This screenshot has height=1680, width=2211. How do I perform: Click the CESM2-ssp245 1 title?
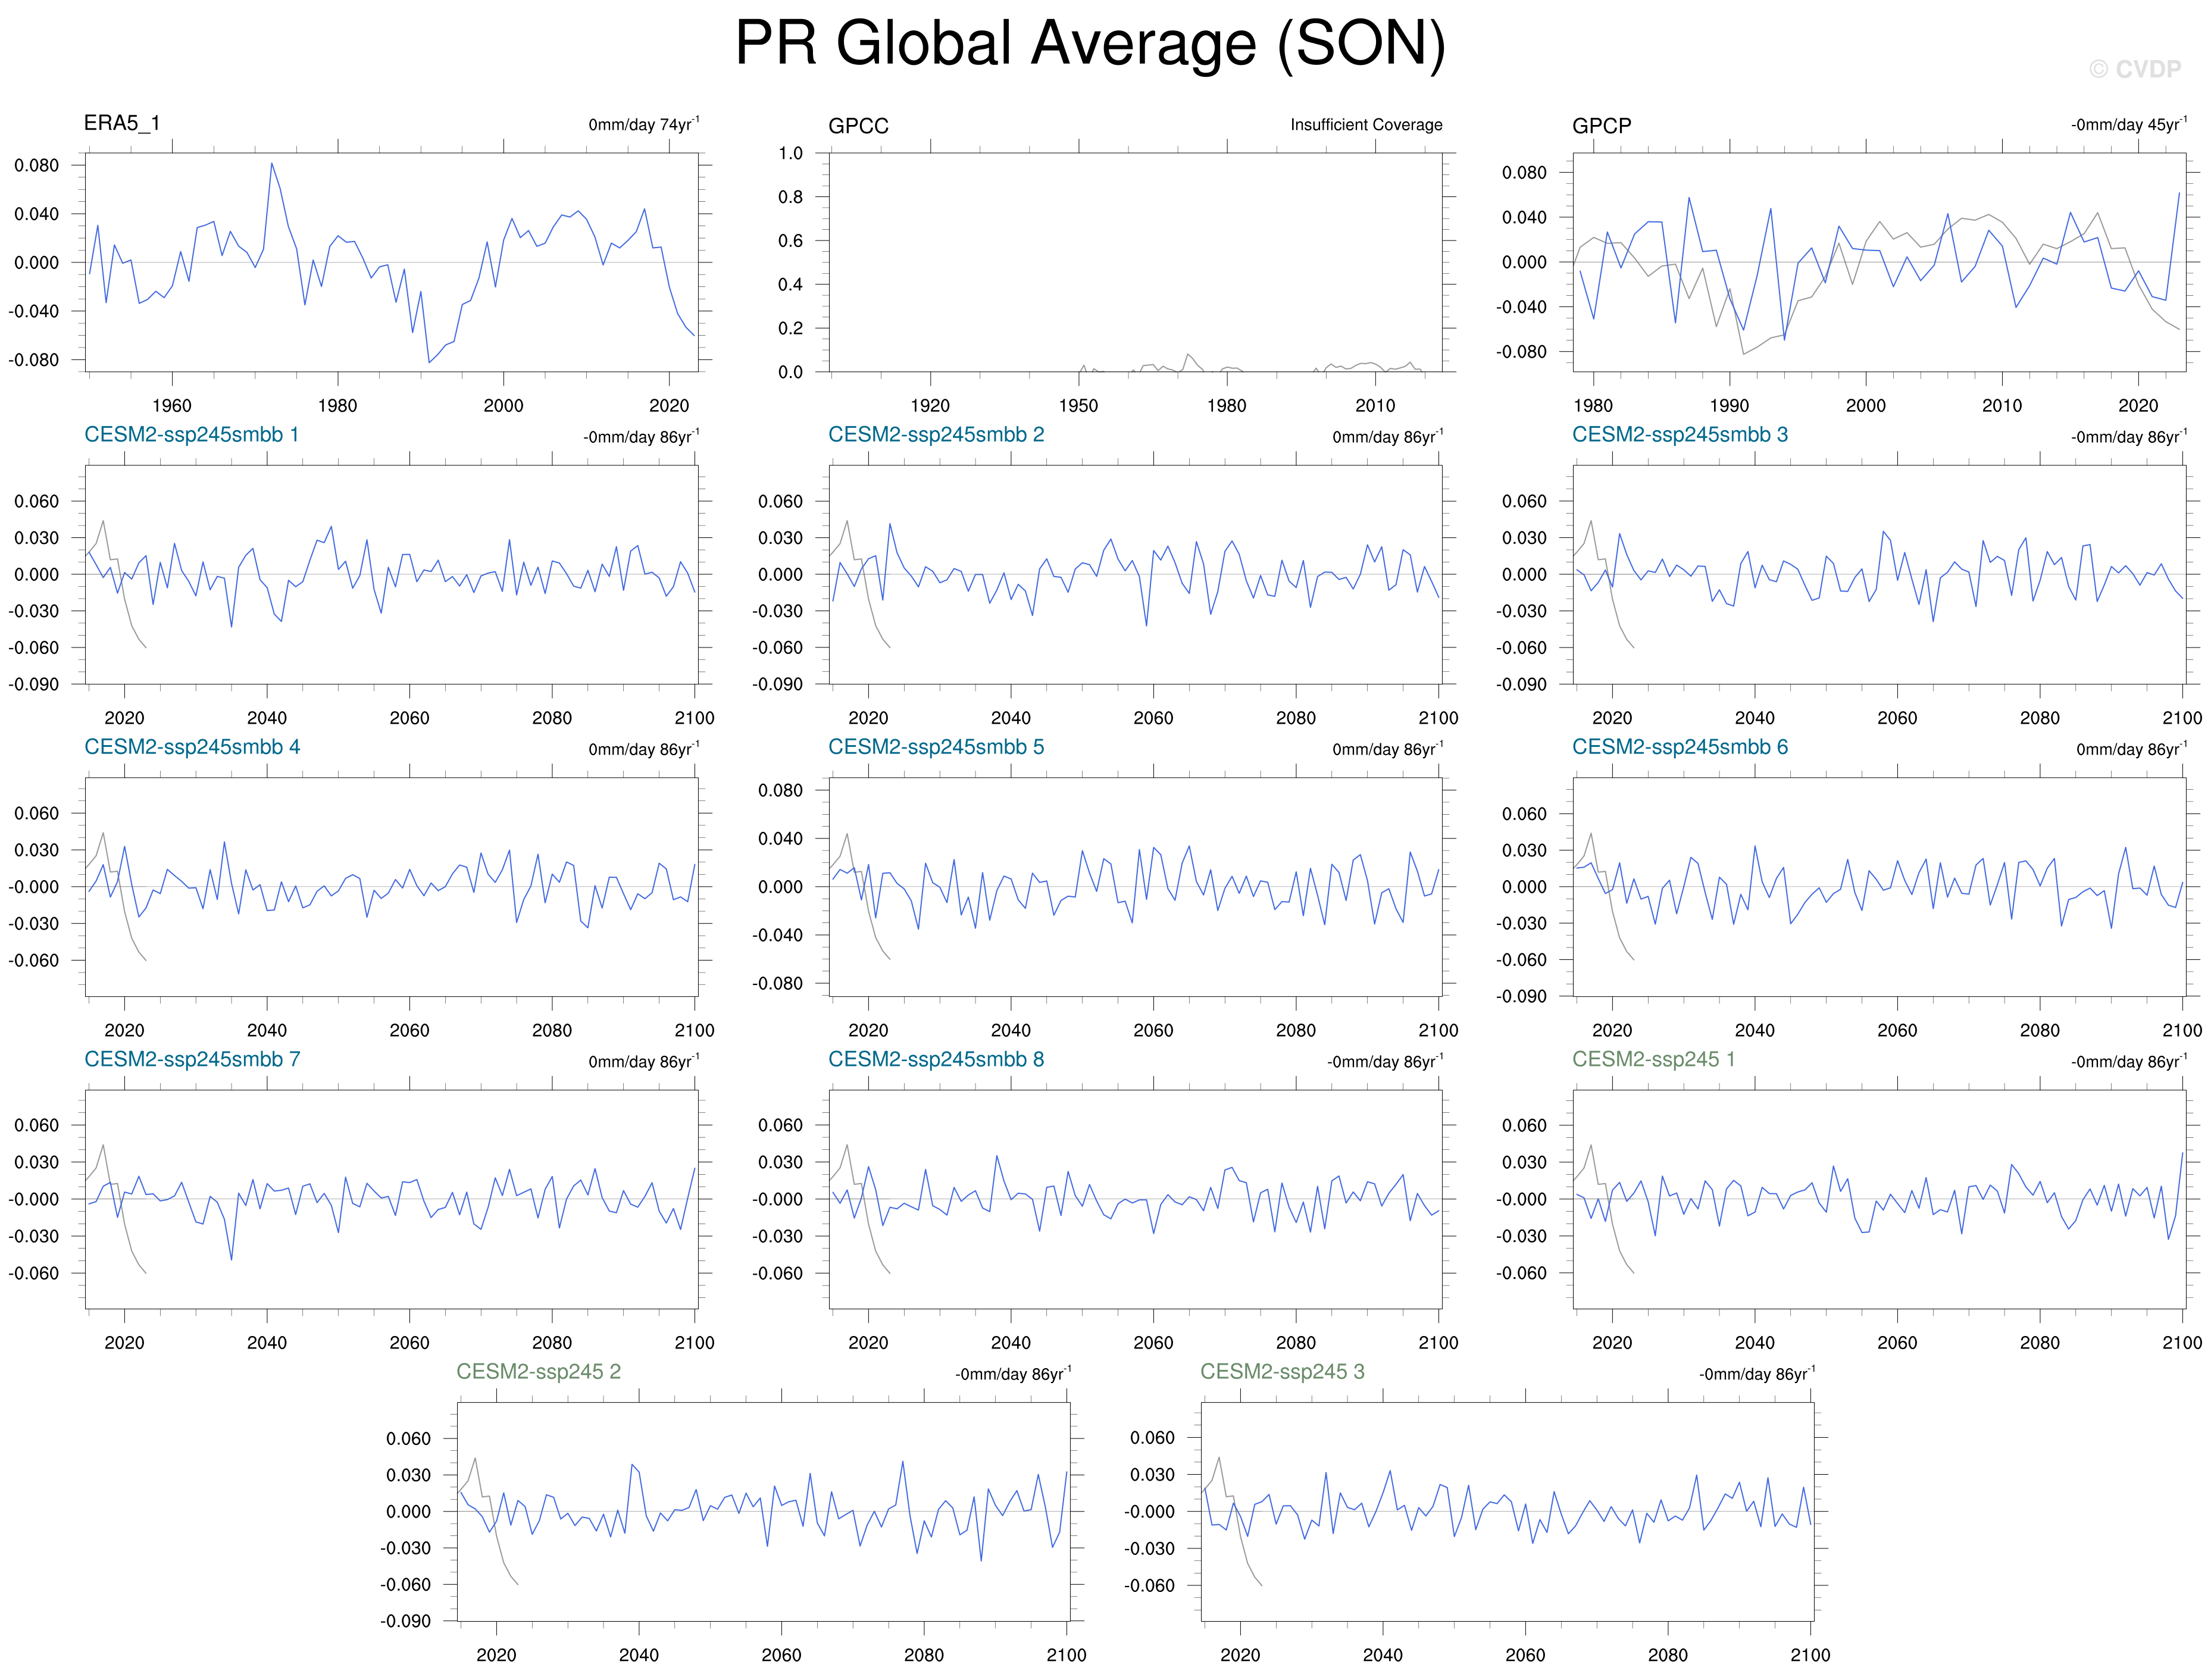pos(1653,1059)
